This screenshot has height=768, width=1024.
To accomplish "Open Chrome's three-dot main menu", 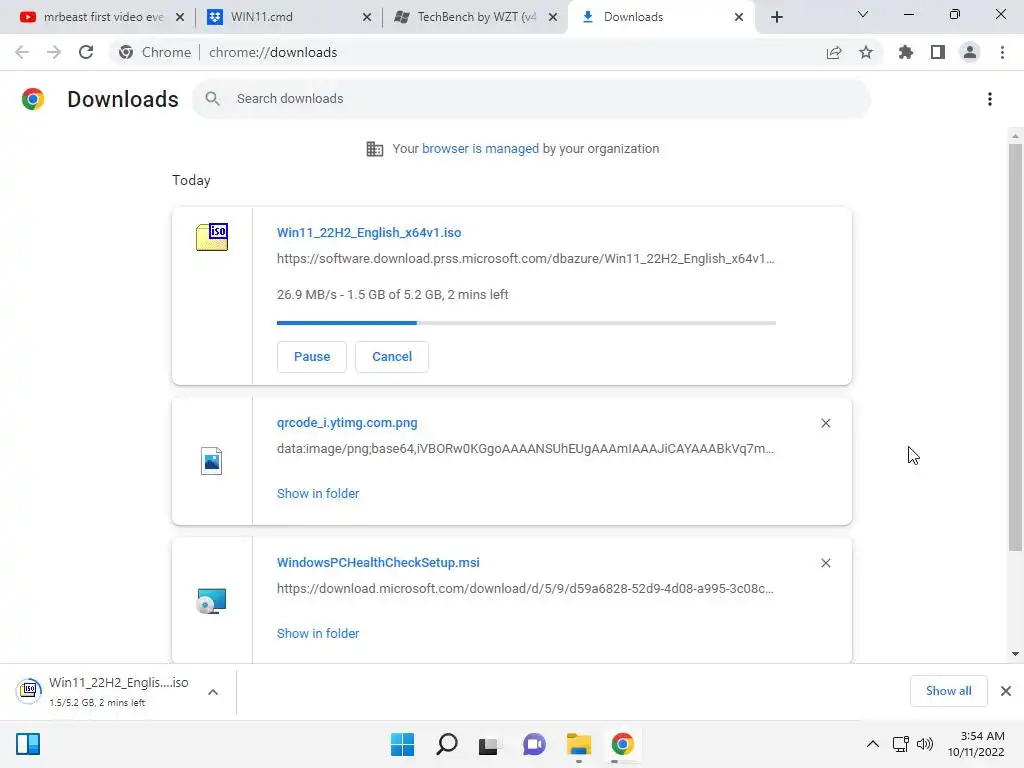I will [x=1002, y=52].
